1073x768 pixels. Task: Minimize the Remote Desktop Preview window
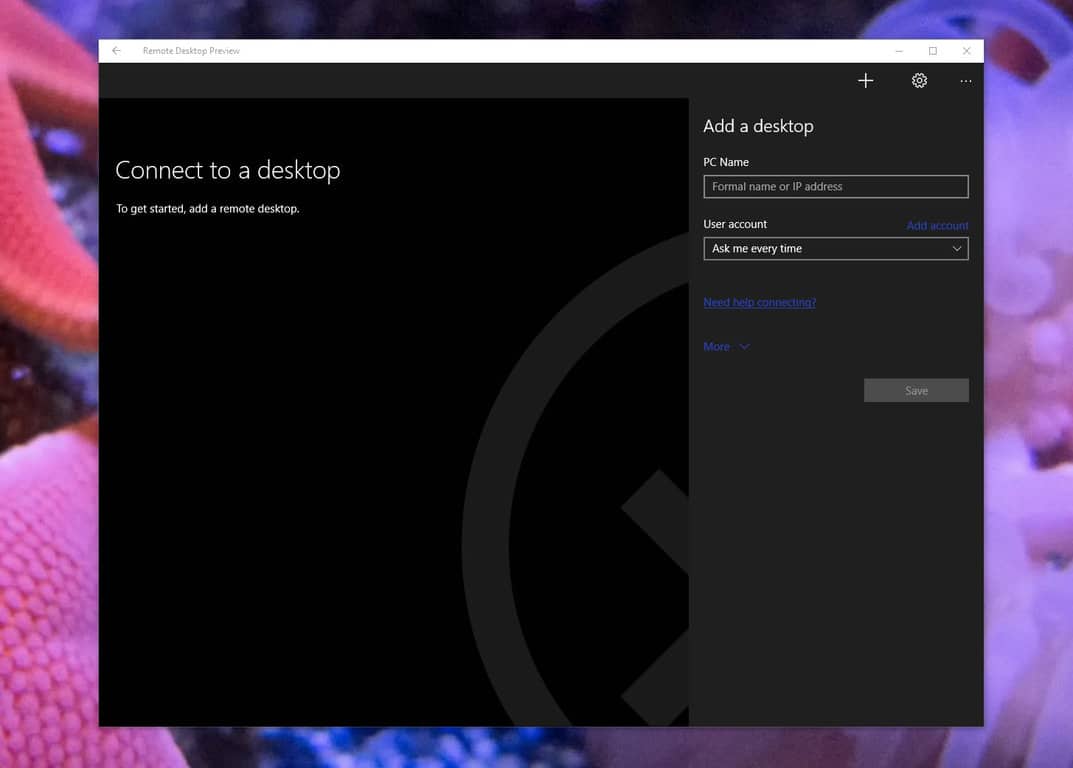899,51
